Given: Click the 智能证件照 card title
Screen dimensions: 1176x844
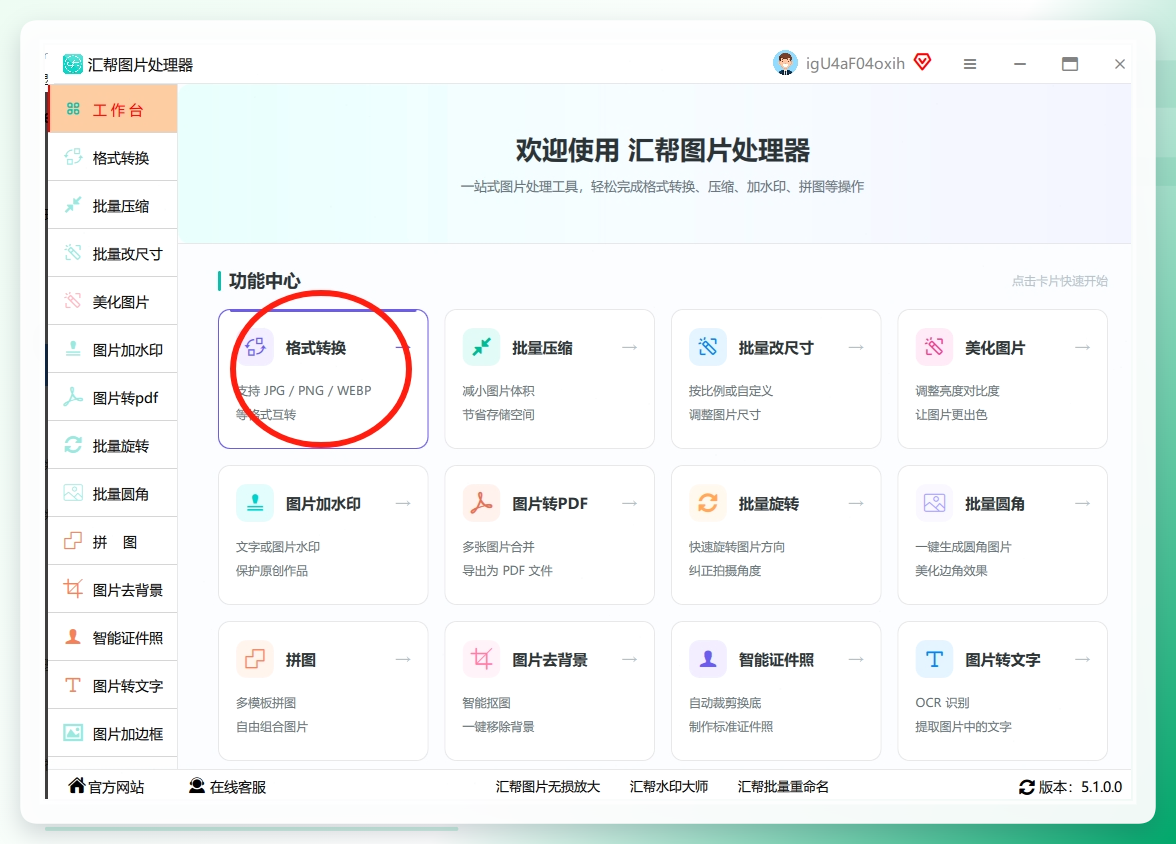Looking at the screenshot, I should [776, 660].
